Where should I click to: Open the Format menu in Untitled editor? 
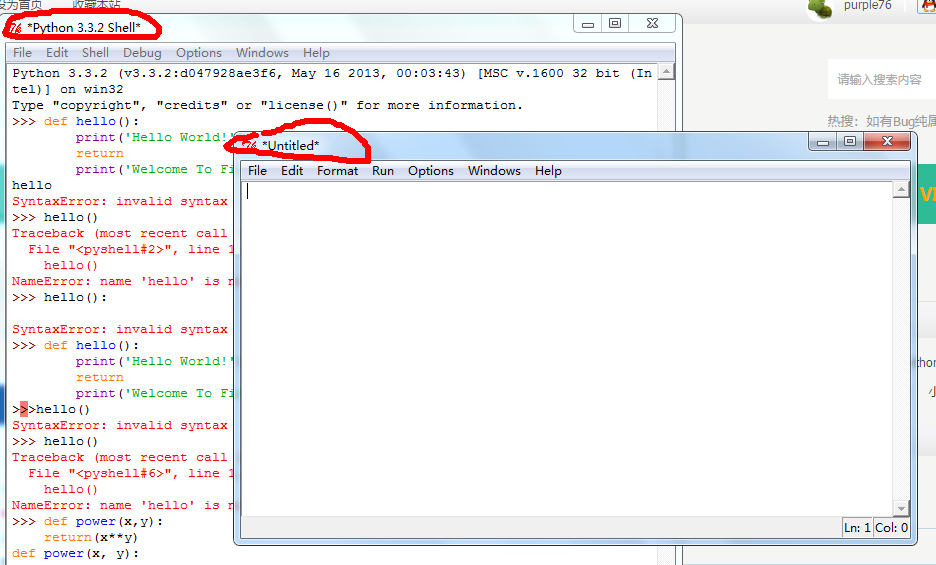[337, 171]
